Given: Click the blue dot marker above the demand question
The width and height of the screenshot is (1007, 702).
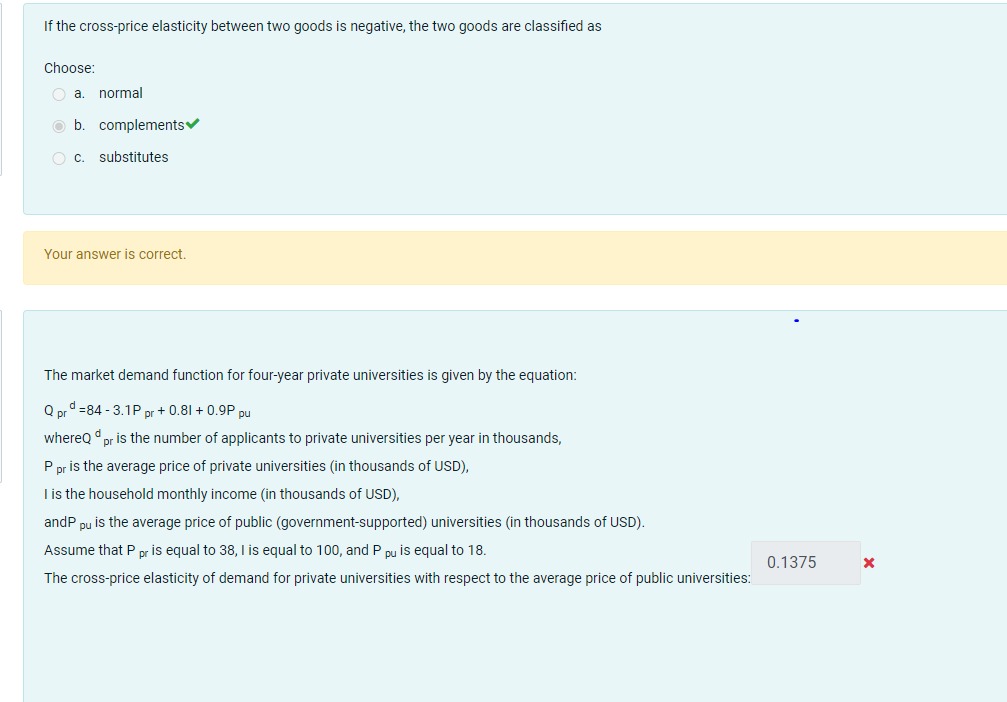Looking at the screenshot, I should pos(796,320).
